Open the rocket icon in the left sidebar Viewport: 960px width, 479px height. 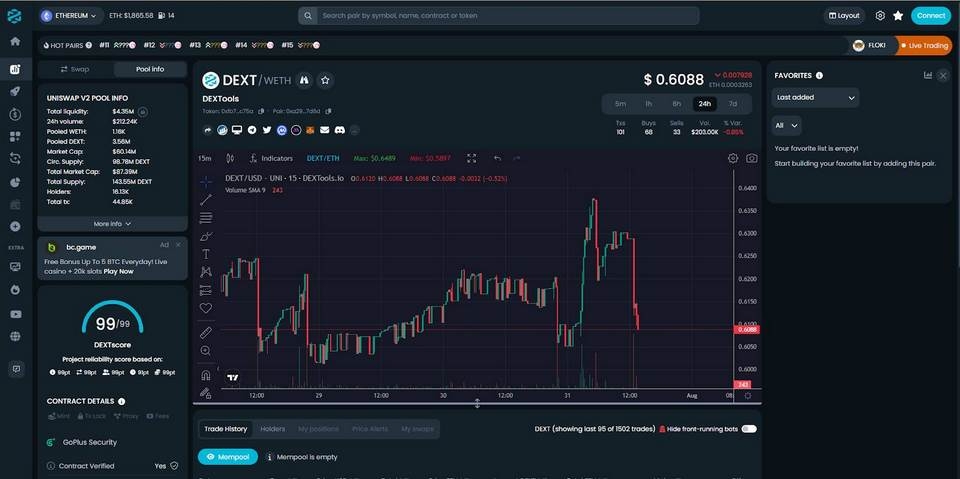[15, 91]
